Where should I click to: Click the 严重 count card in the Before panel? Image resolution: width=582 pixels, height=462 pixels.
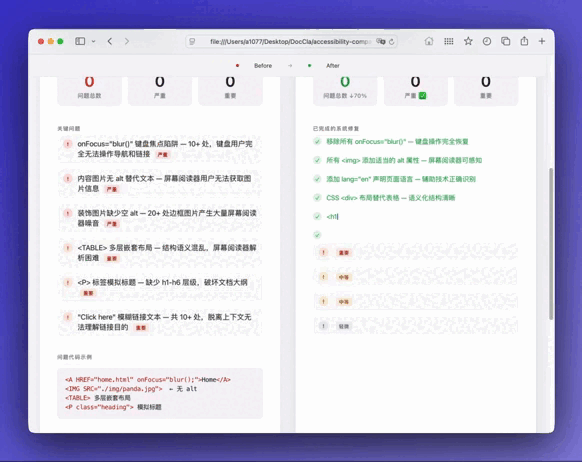(x=160, y=90)
